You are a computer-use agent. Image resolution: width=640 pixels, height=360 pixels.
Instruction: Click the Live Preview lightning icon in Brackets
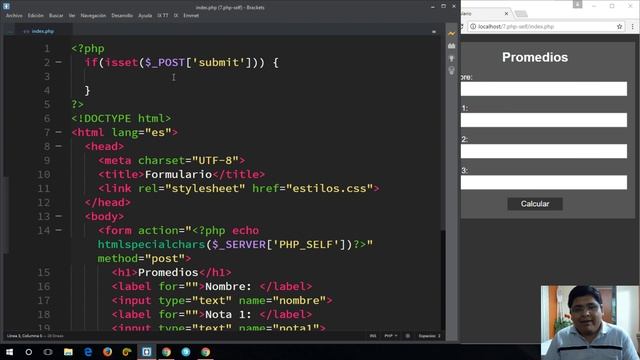[451, 33]
